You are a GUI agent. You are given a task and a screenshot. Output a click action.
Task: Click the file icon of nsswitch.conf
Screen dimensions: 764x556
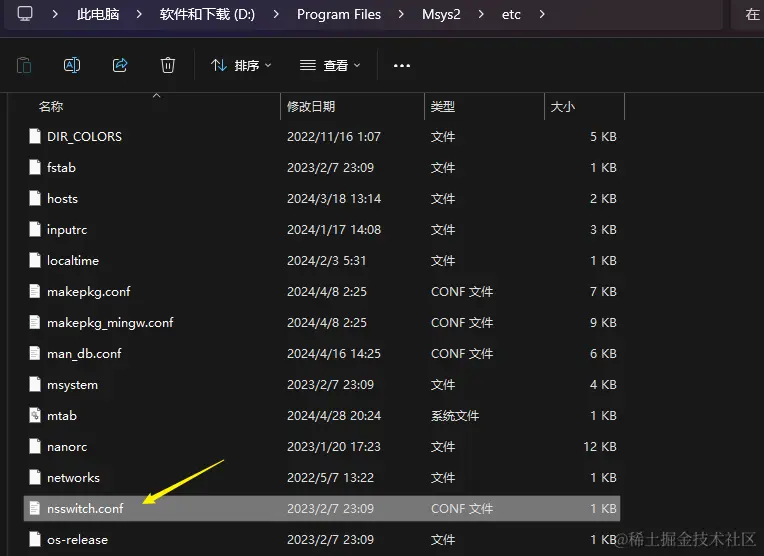pos(35,508)
